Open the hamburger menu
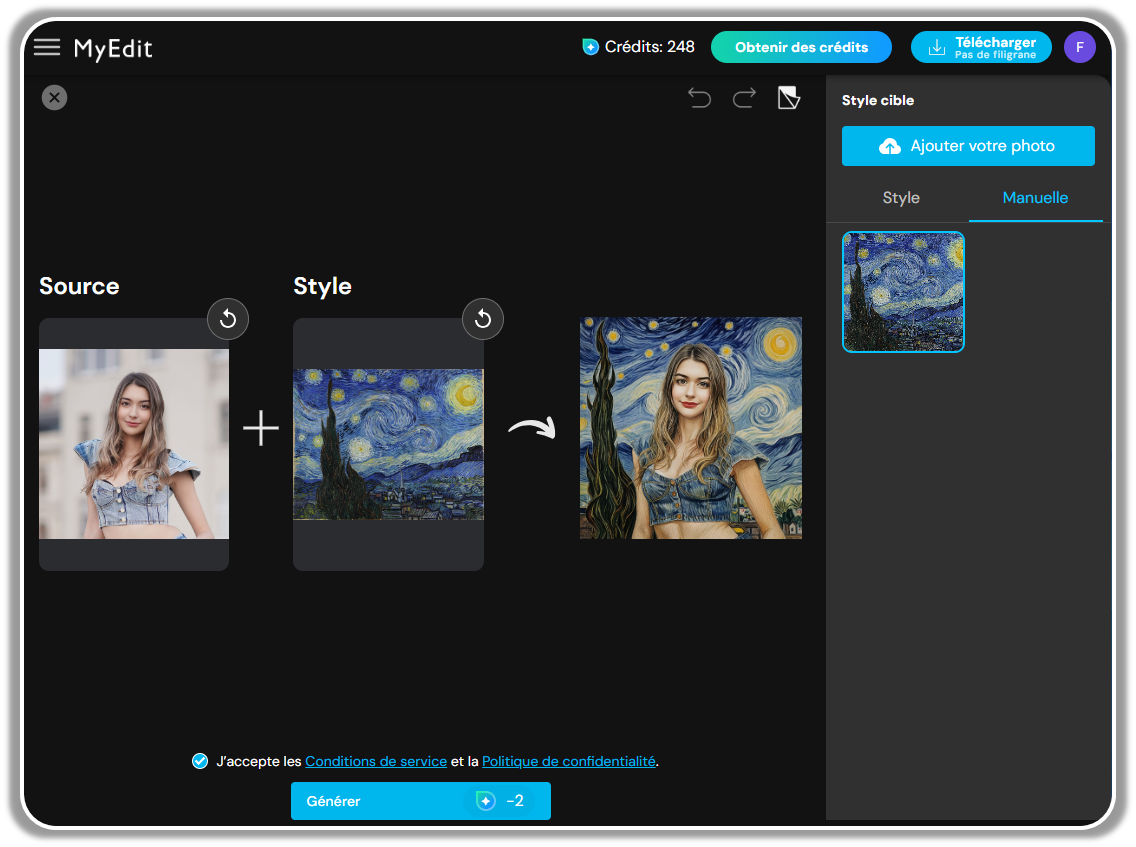 [47, 48]
